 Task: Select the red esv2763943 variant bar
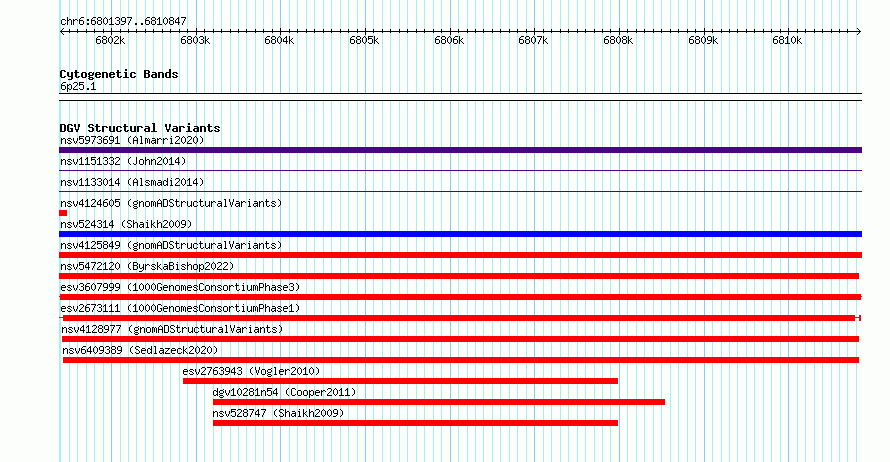pyautogui.click(x=400, y=381)
